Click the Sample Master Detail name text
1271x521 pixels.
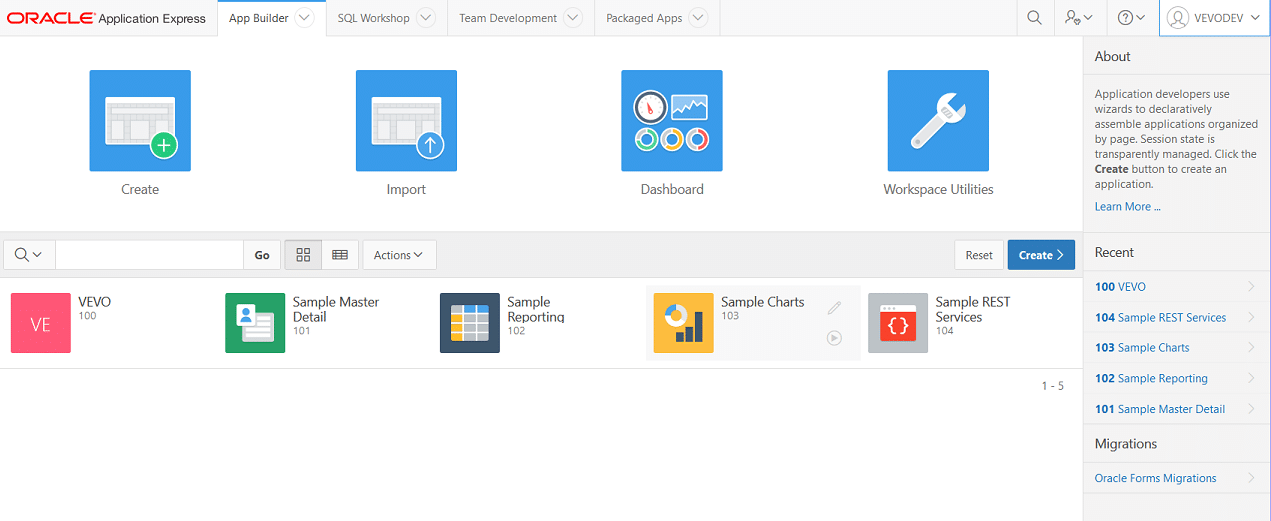[336, 309]
